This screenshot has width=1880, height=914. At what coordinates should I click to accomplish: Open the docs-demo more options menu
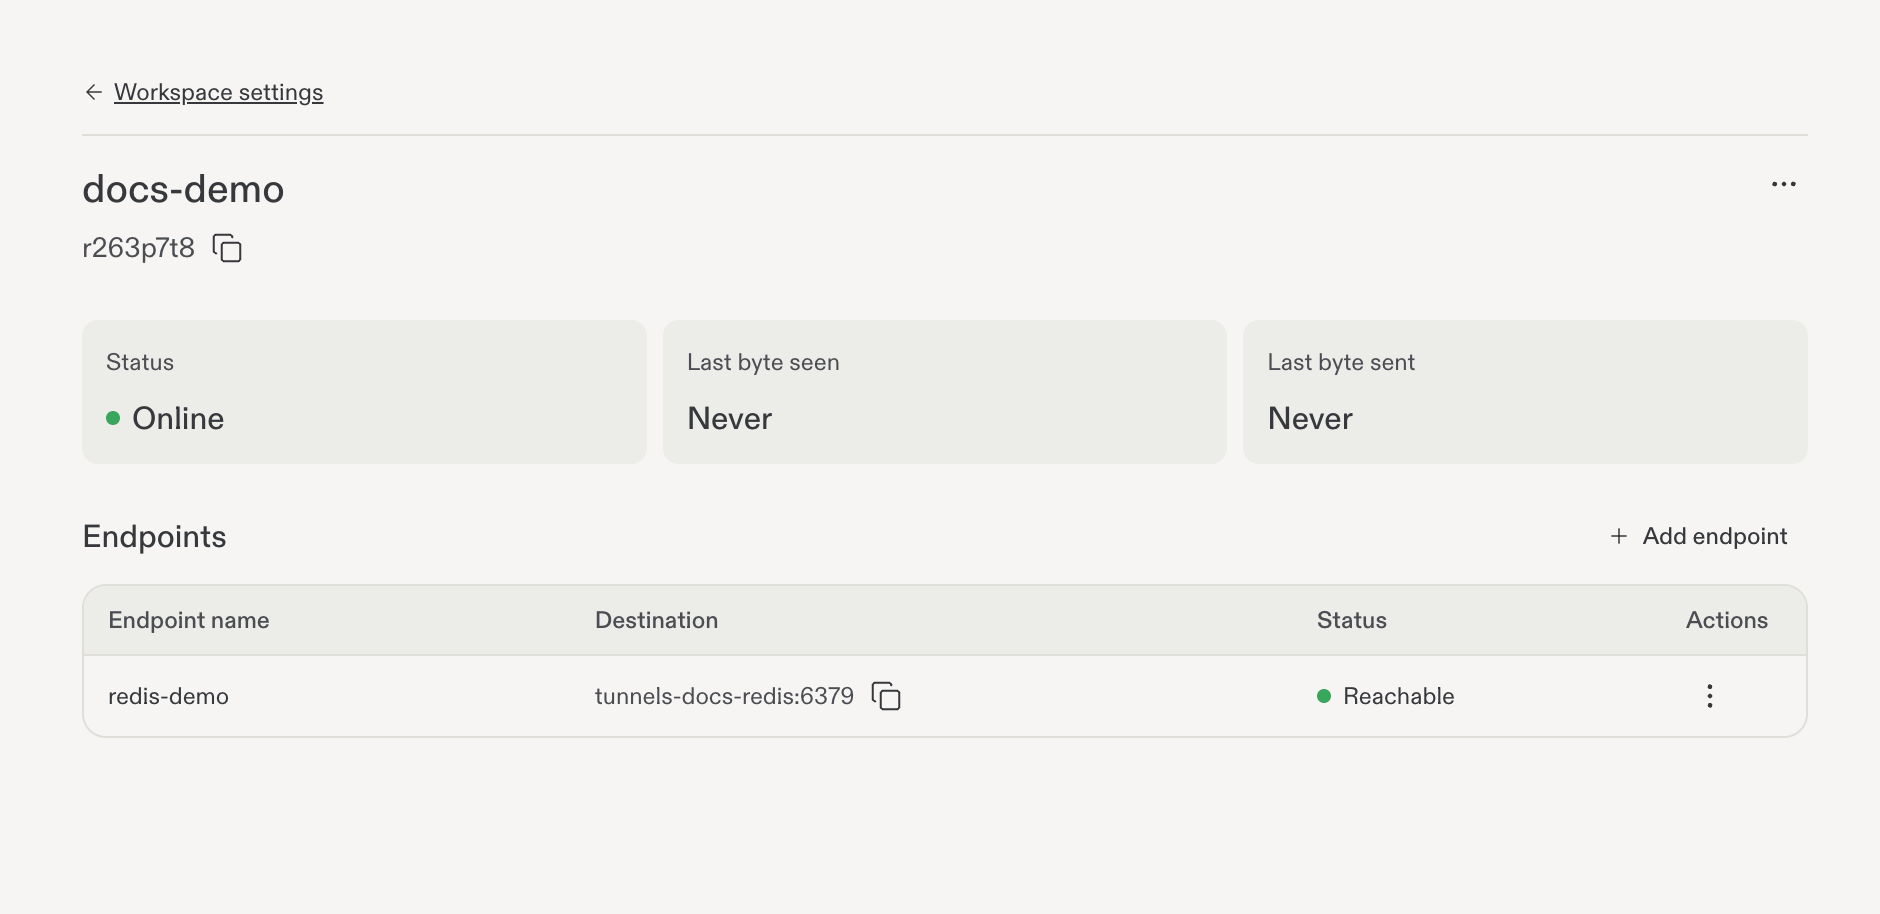pos(1783,184)
